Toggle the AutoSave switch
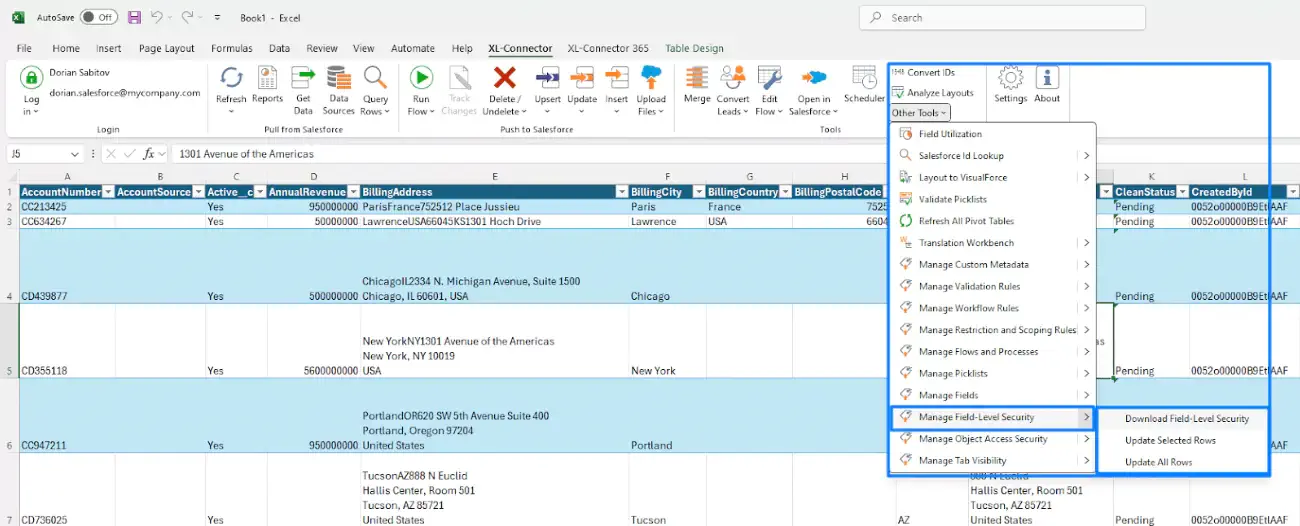The width and height of the screenshot is (1300, 526). 98,18
